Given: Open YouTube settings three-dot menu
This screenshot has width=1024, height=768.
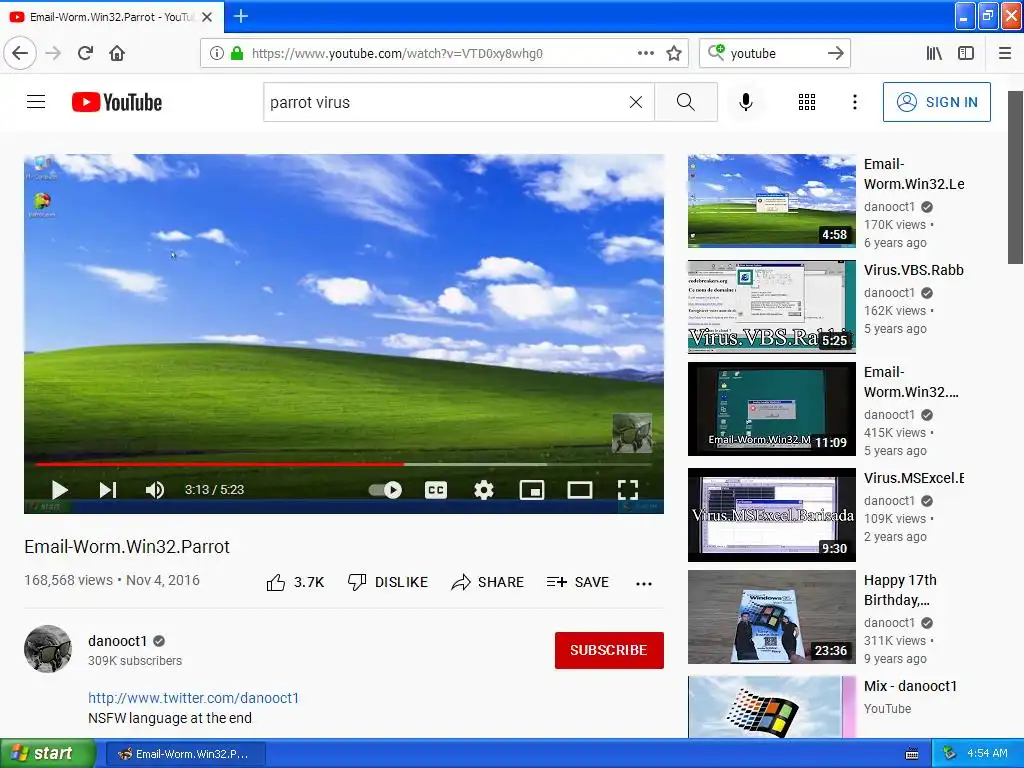Looking at the screenshot, I should (x=854, y=102).
